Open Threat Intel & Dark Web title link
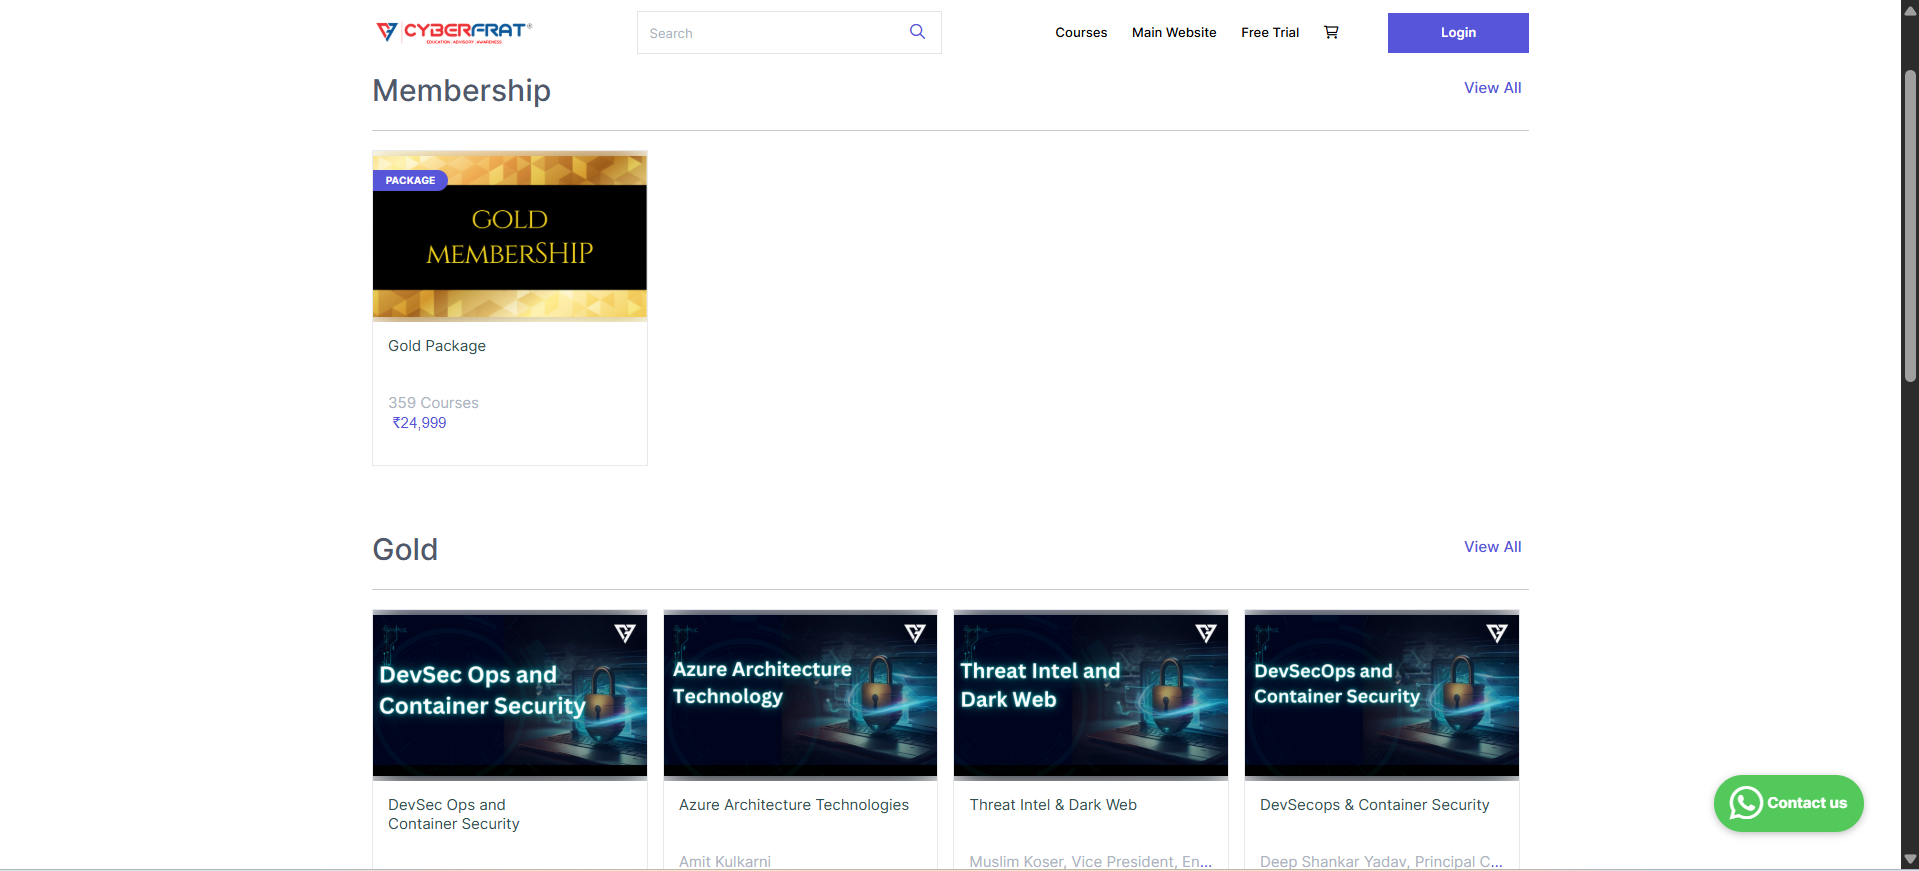 point(1053,805)
